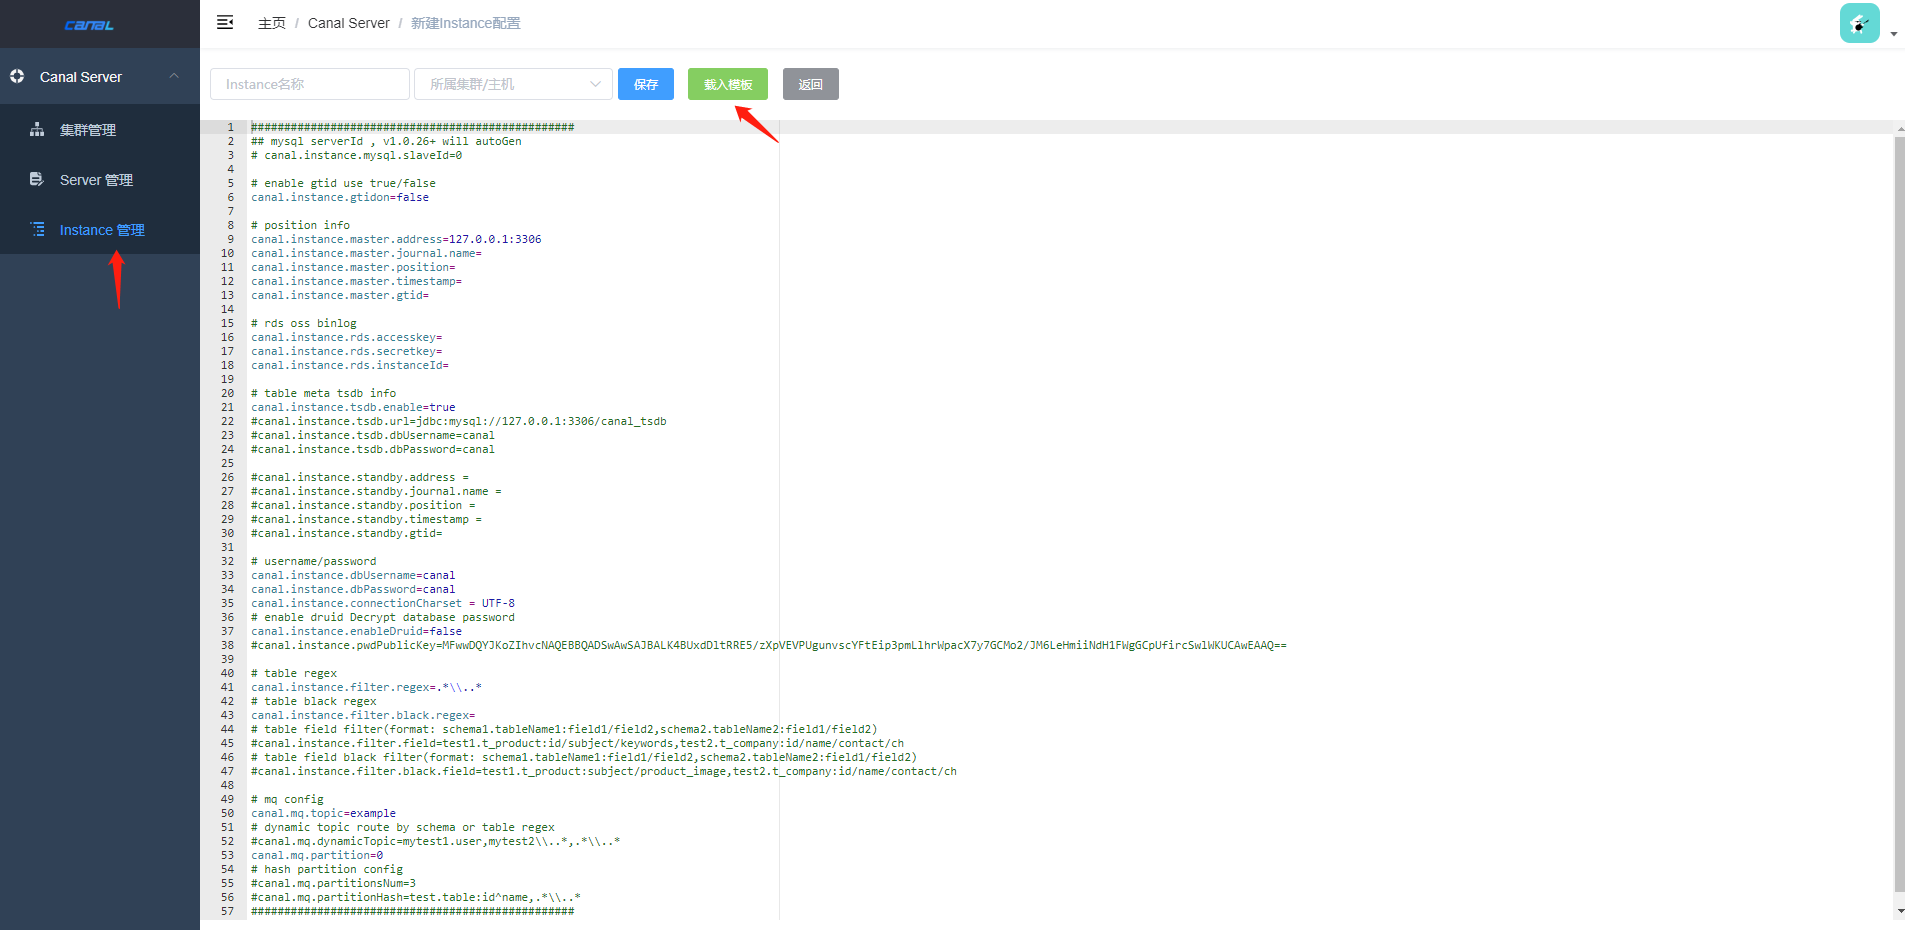Screen dimensions: 1905x930
Task: Open Server 管理 menu item
Action: (100, 179)
